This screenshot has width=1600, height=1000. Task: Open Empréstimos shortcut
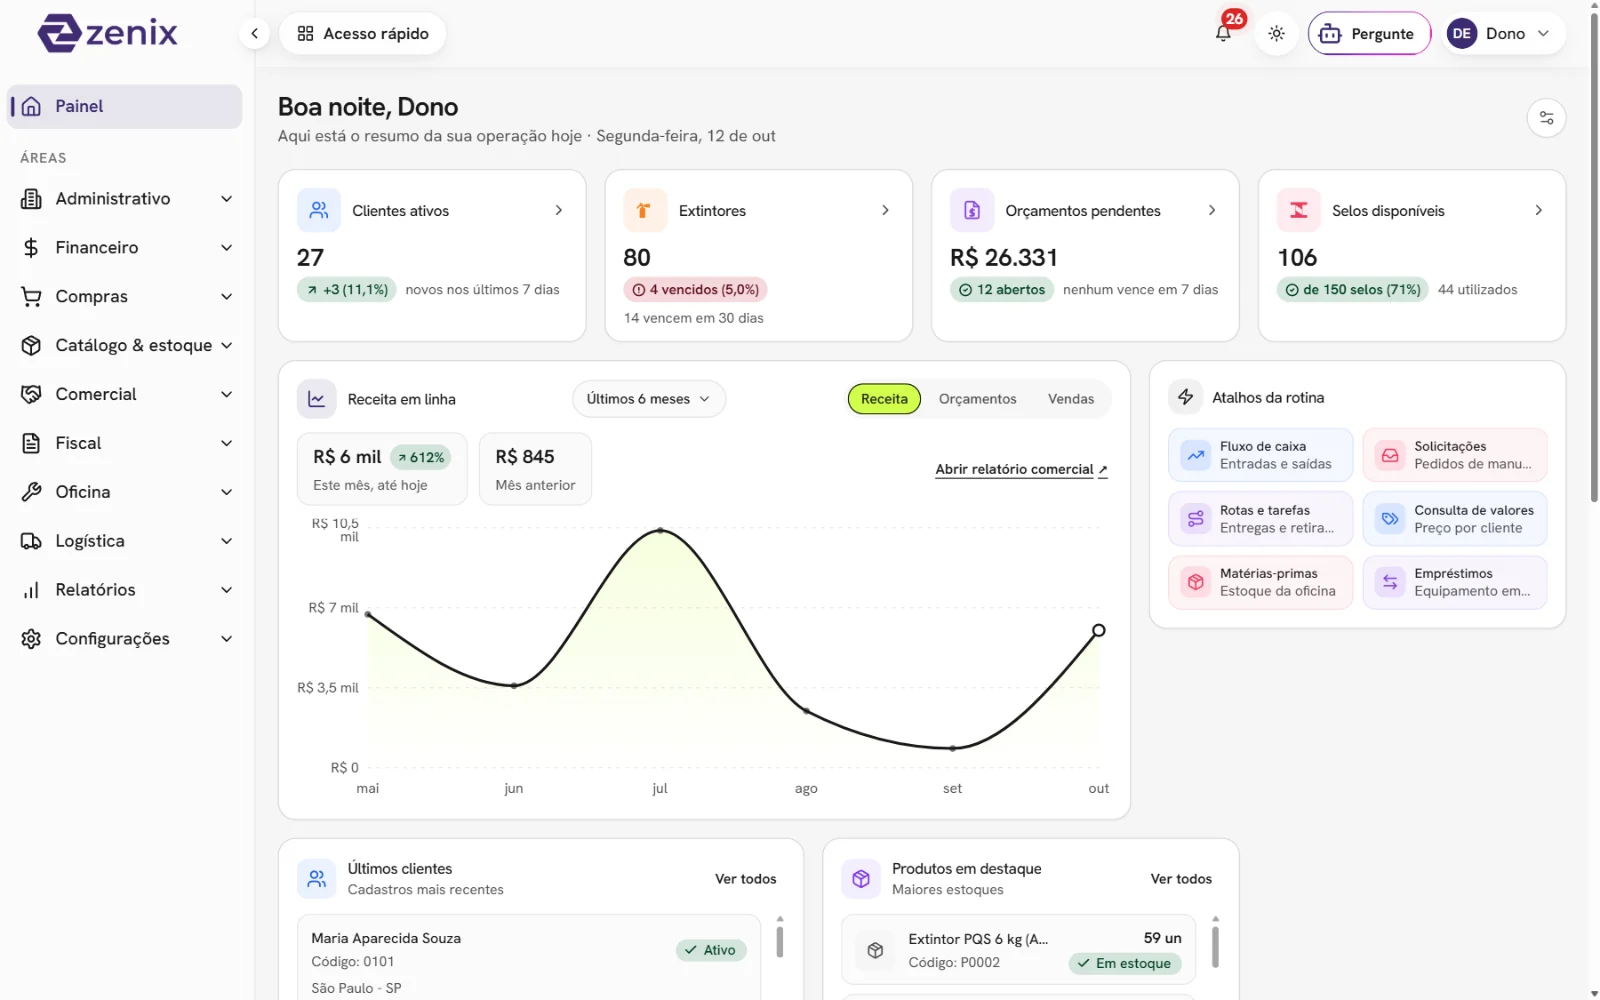click(1454, 582)
